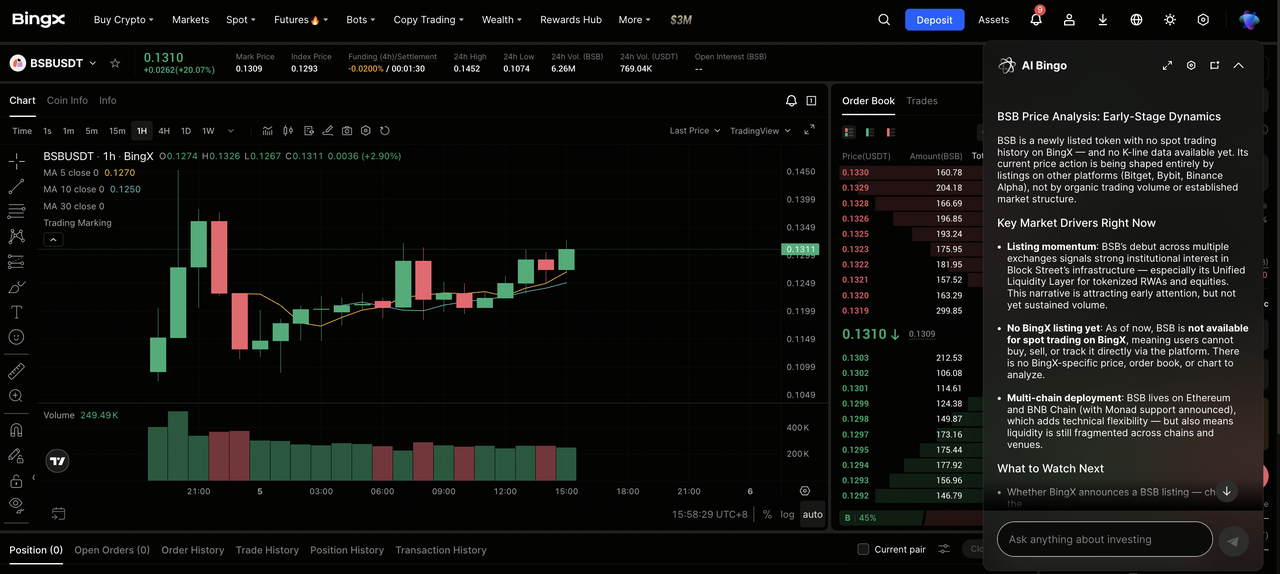Screen dimensions: 1280x574
Task: Select the trend line drawing tool
Action: tap(16, 186)
